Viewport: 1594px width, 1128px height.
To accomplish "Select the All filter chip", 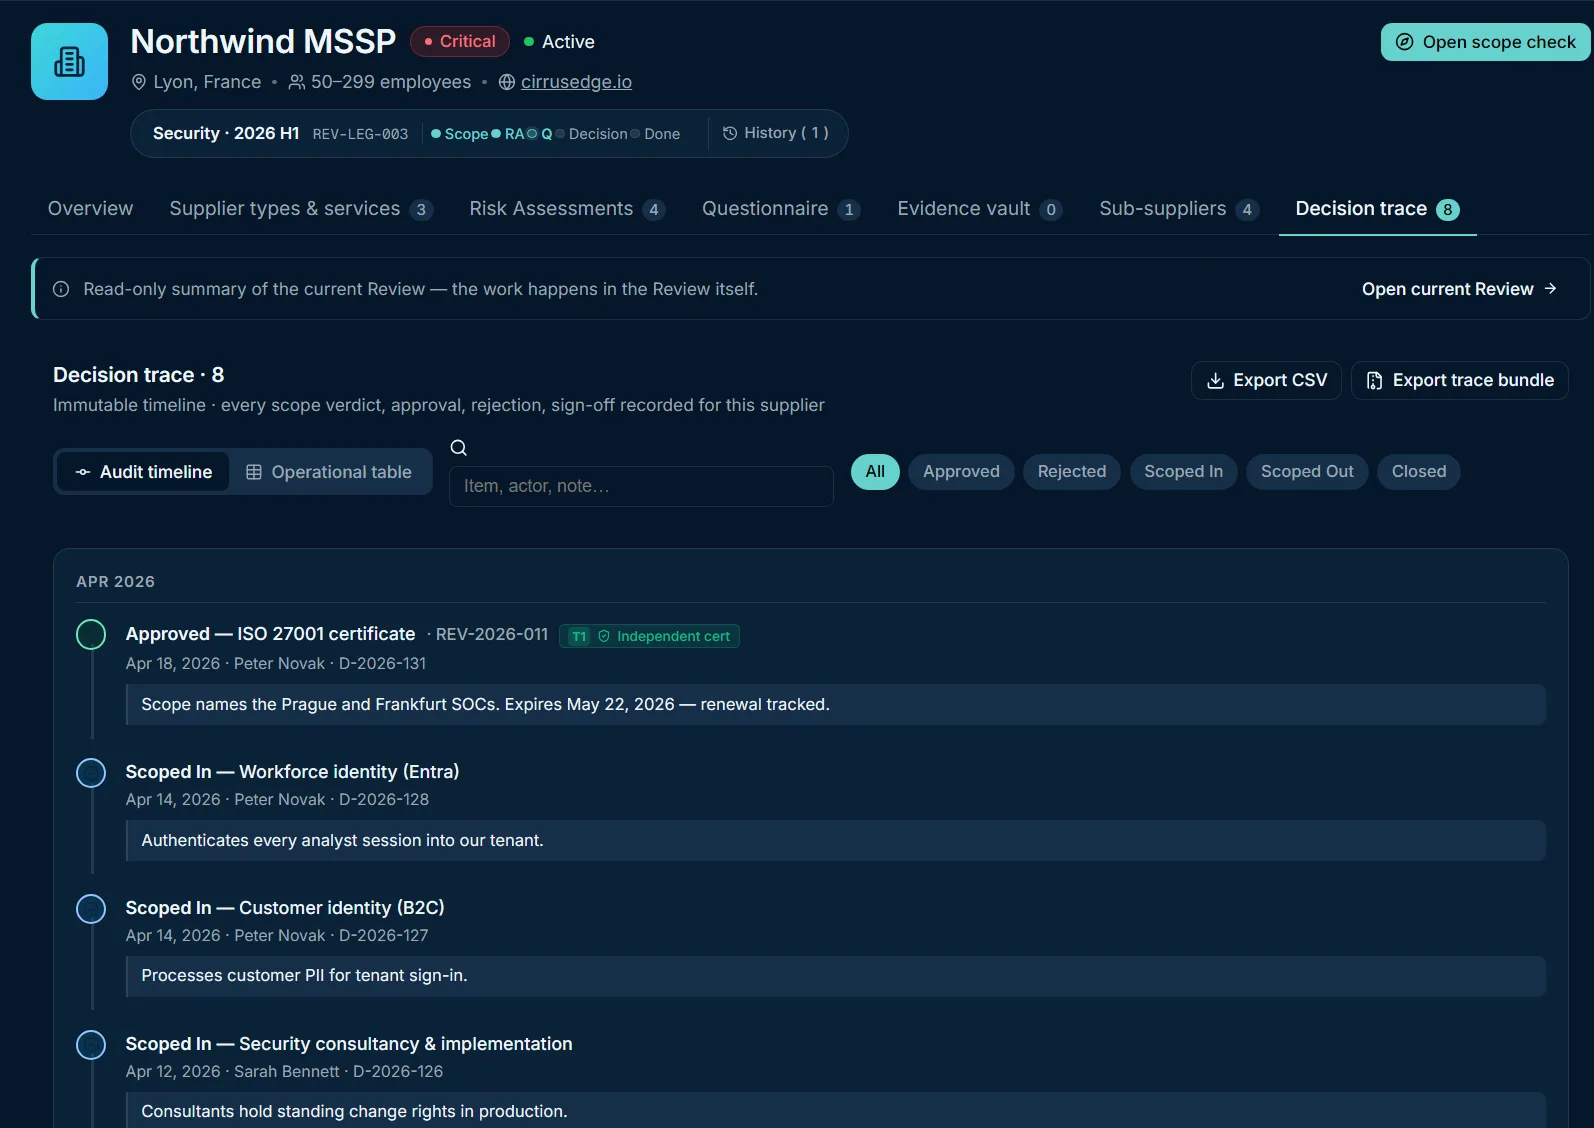I will 875,472.
